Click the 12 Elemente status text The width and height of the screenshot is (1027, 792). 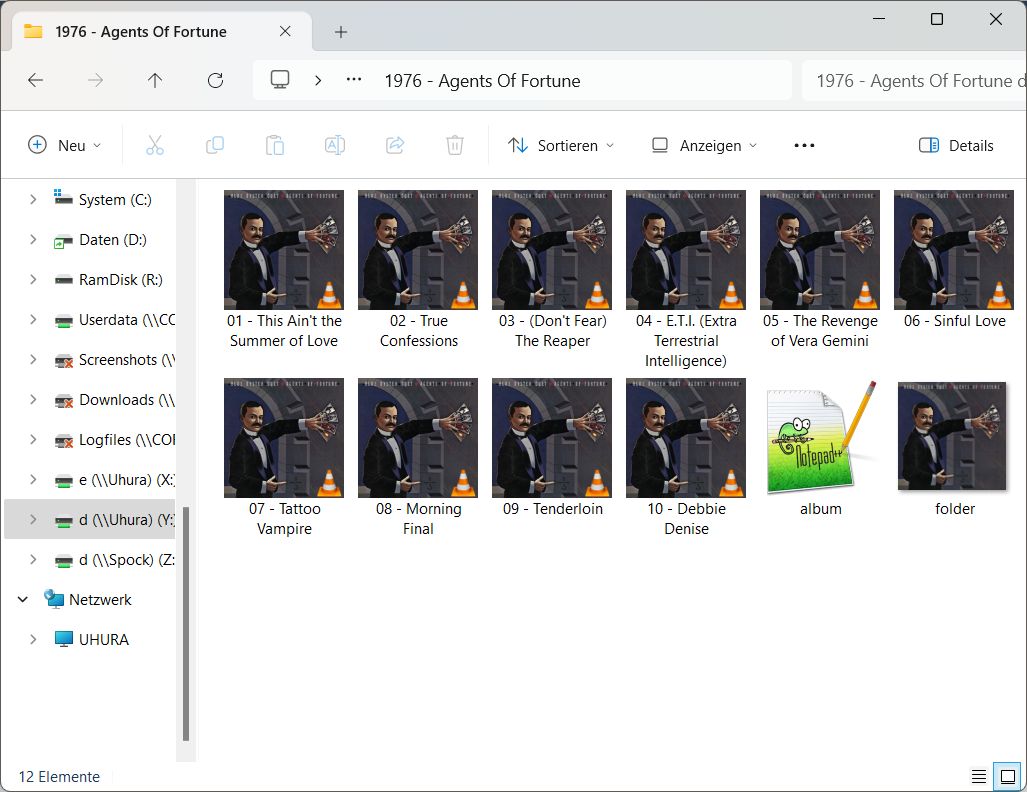coord(59,777)
